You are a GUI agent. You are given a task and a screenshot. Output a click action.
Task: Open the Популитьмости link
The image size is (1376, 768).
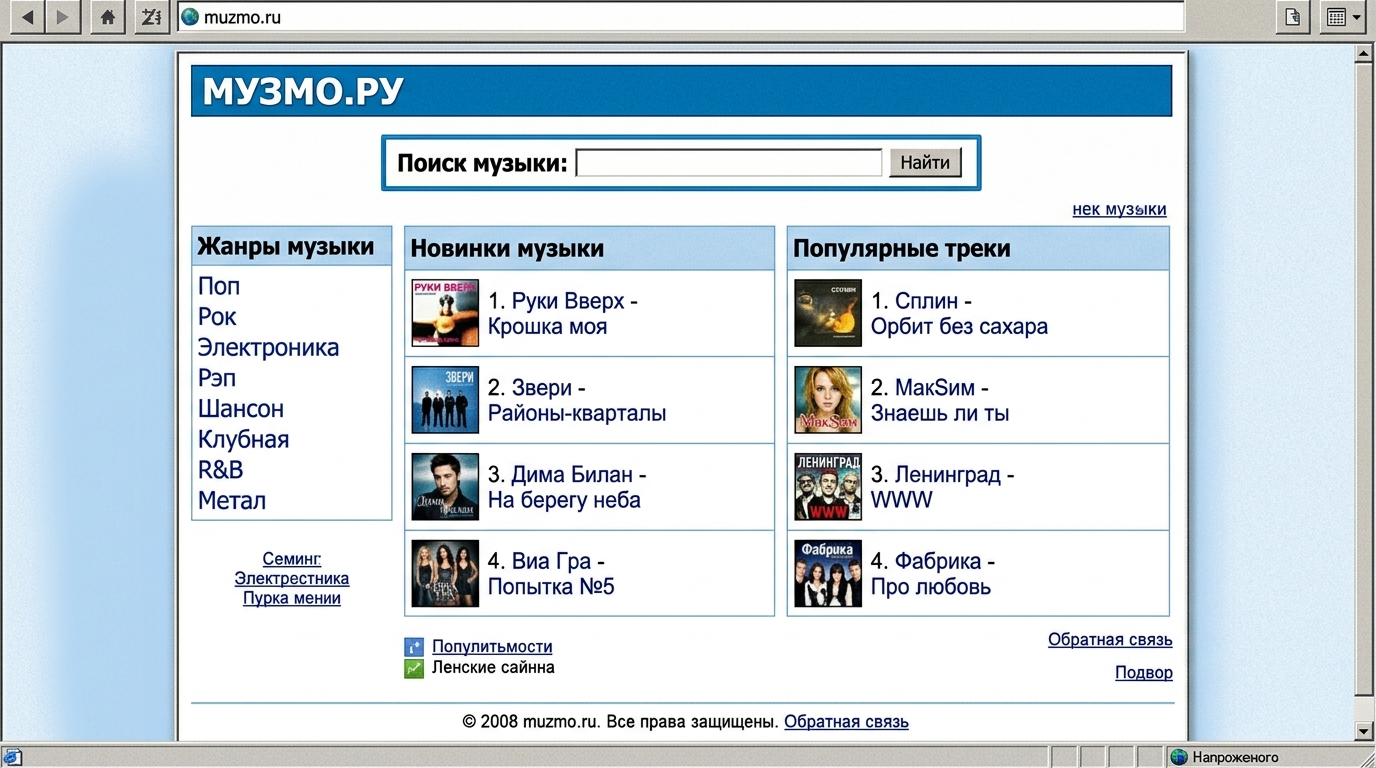[492, 647]
